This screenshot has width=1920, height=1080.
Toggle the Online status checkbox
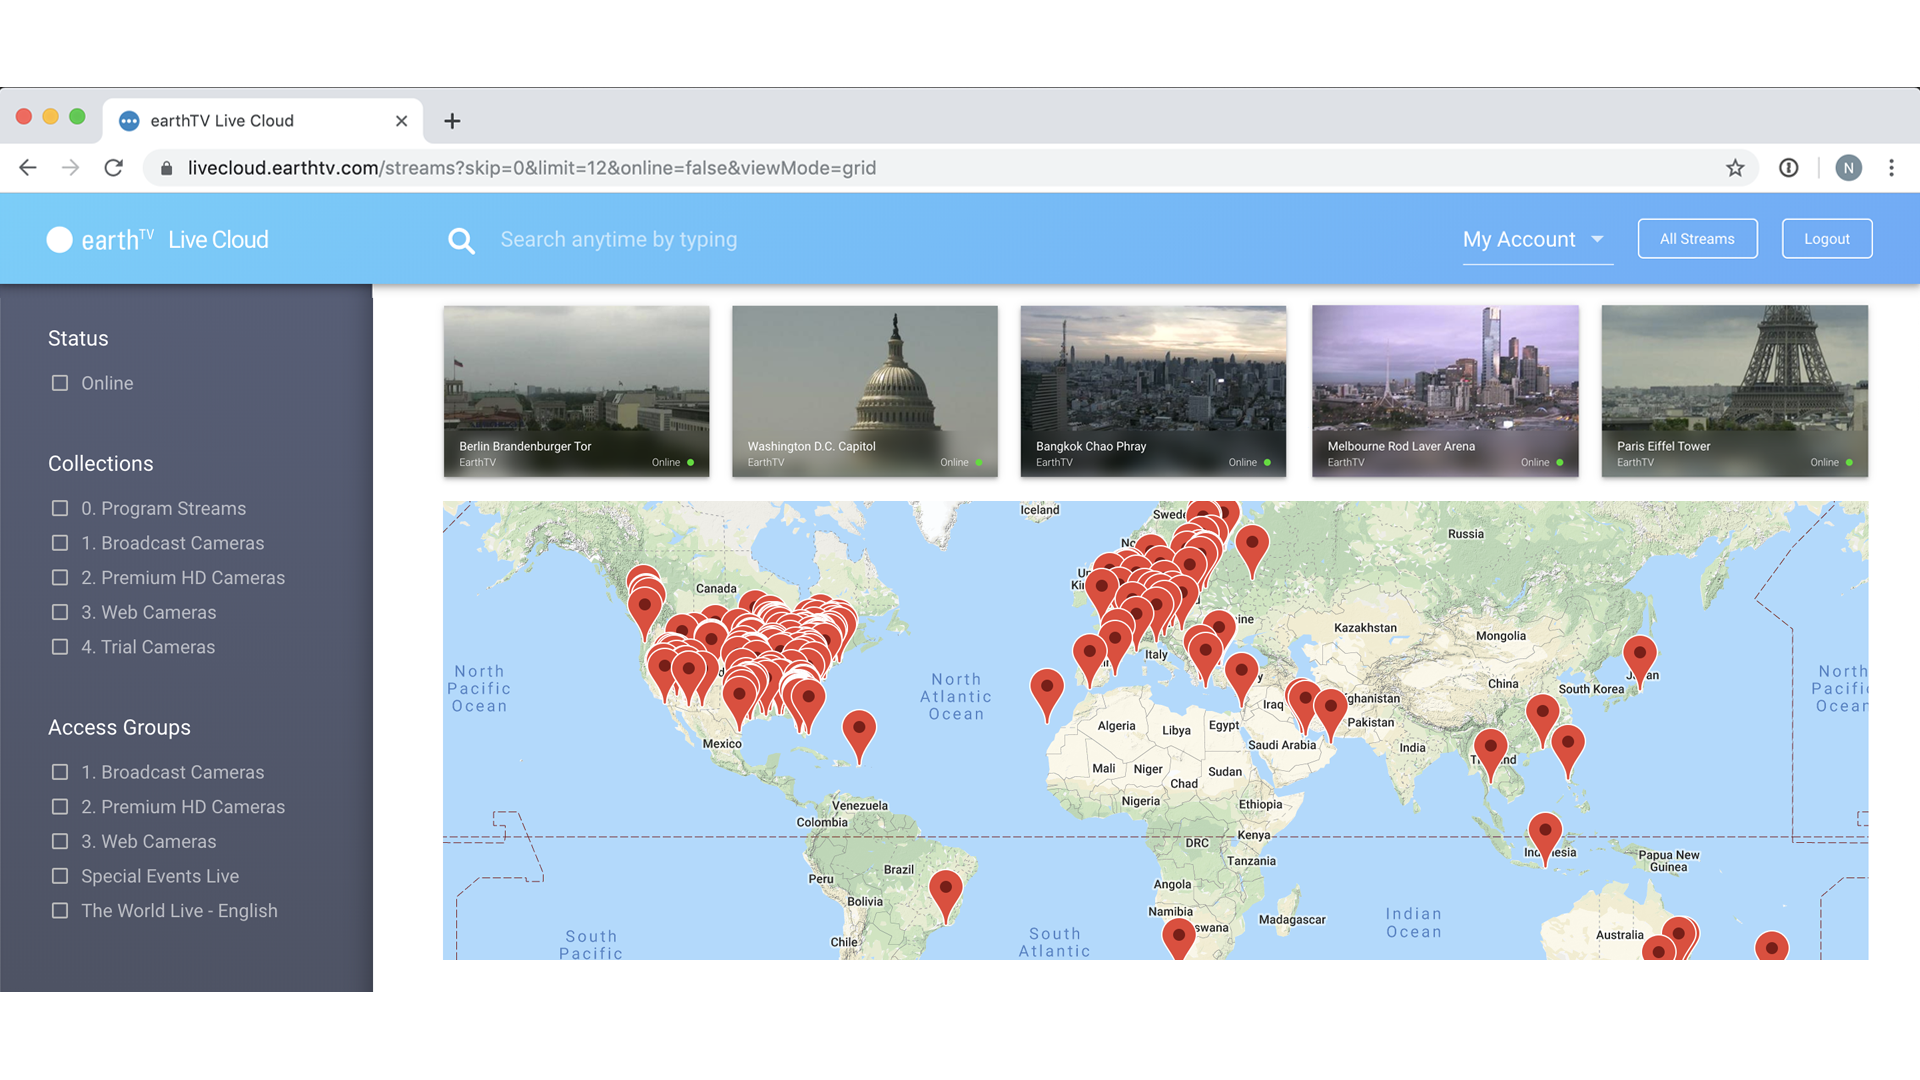(60, 383)
